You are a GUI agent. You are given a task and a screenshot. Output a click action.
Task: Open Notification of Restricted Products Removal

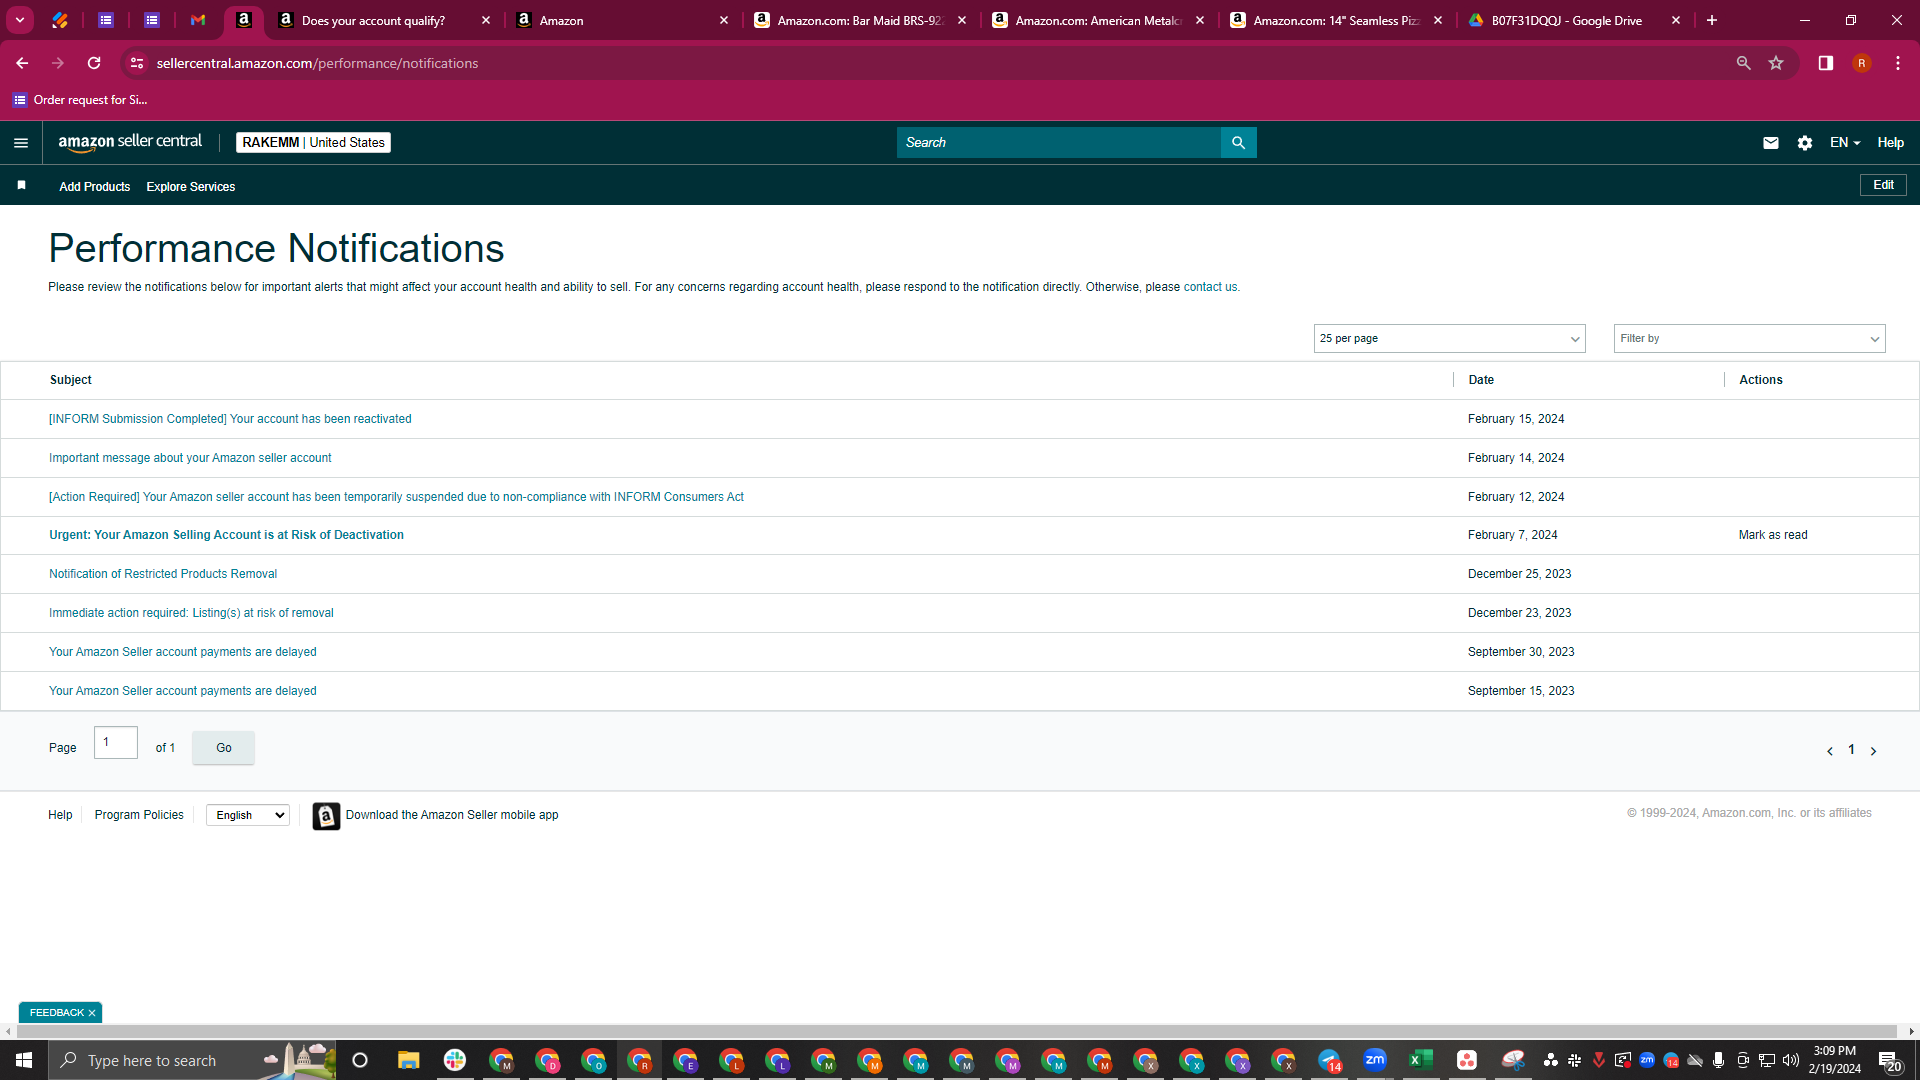pyautogui.click(x=163, y=575)
